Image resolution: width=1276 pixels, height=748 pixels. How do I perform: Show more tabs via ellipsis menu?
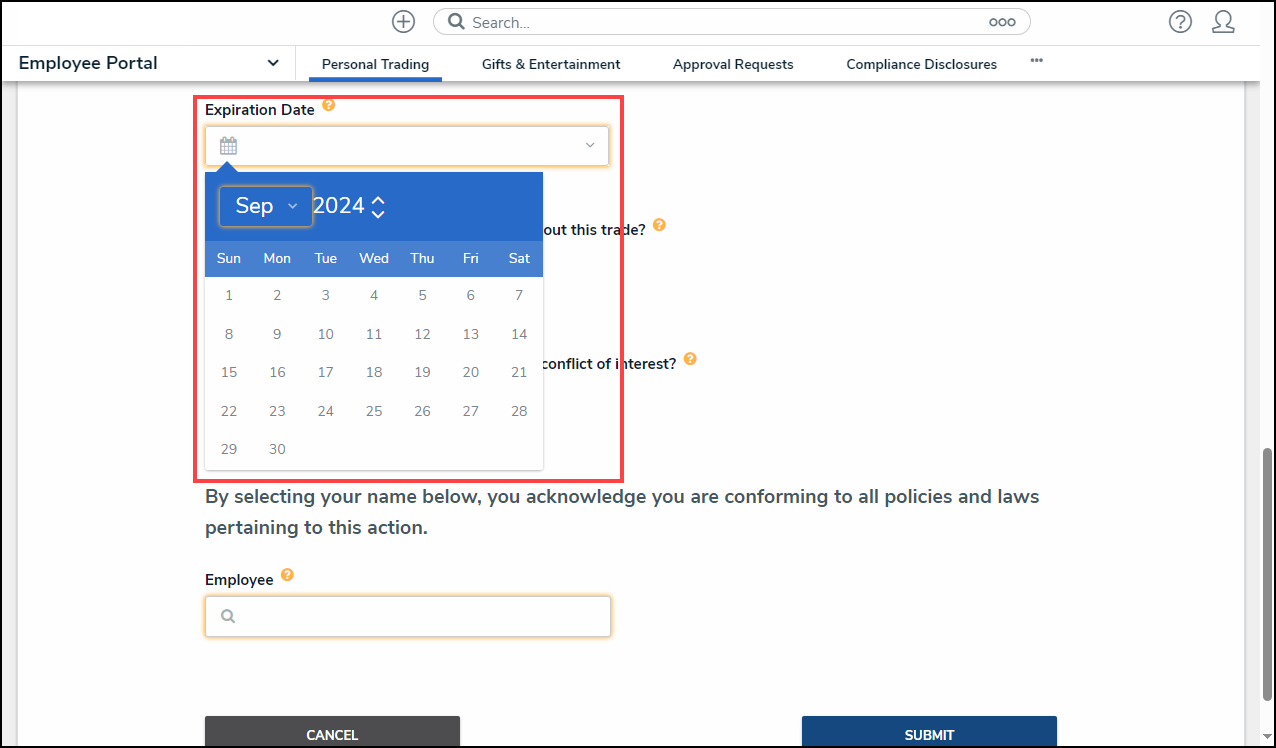[1037, 62]
